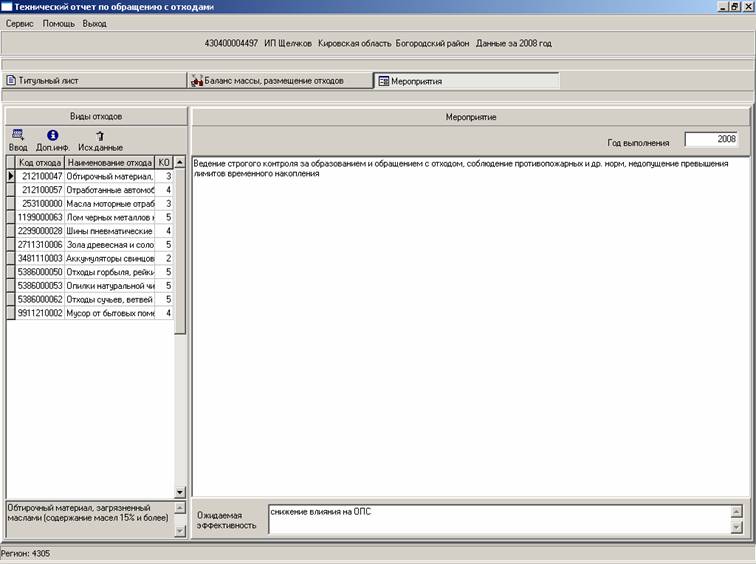Click the Наименование отхода column header
This screenshot has height=564, width=756.
(x=109, y=162)
